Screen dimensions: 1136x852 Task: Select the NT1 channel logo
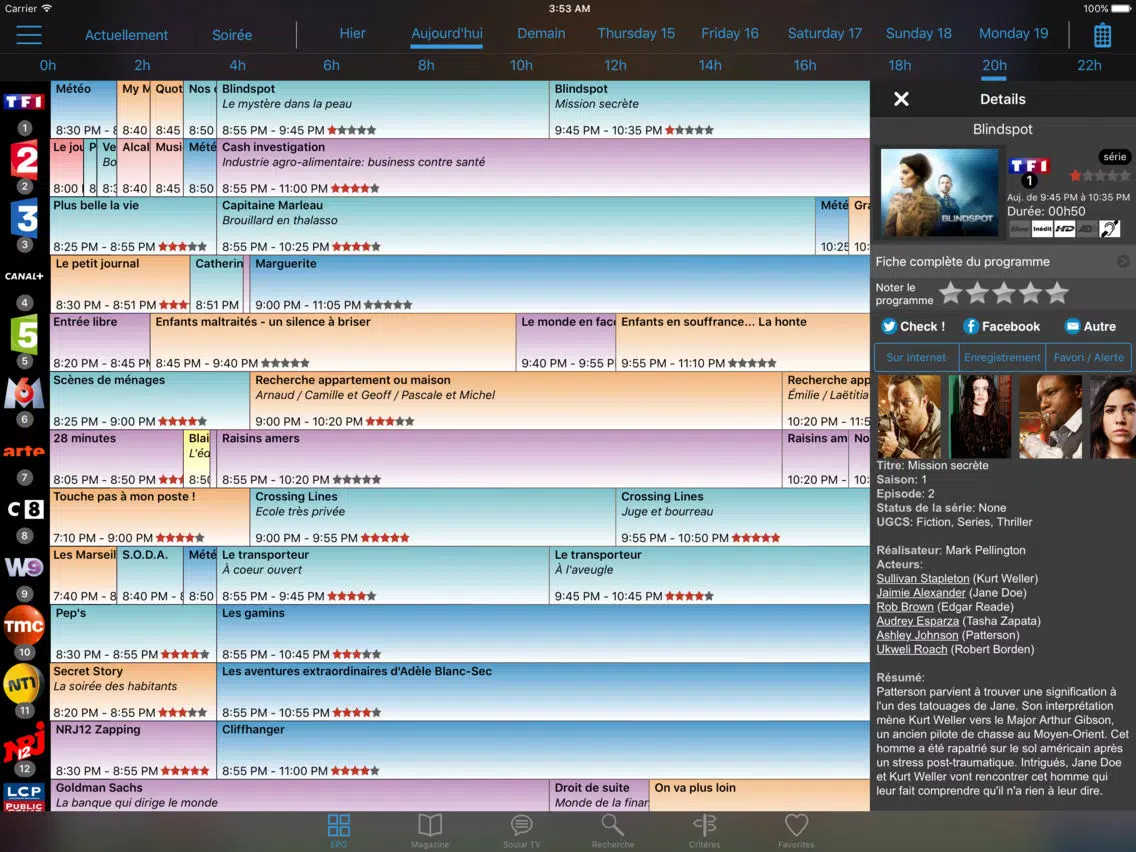click(x=24, y=684)
